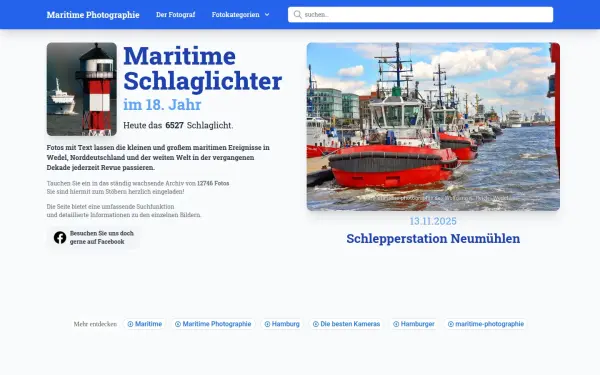The width and height of the screenshot is (600, 375).
Task: Click the date 13.11.2025
Action: coord(433,221)
